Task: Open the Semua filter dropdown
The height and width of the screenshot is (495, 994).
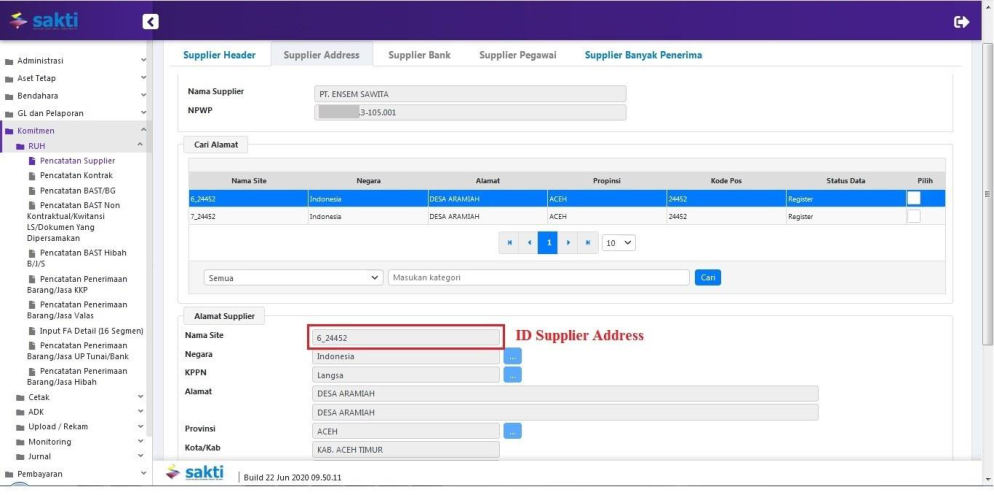Action: [x=293, y=278]
